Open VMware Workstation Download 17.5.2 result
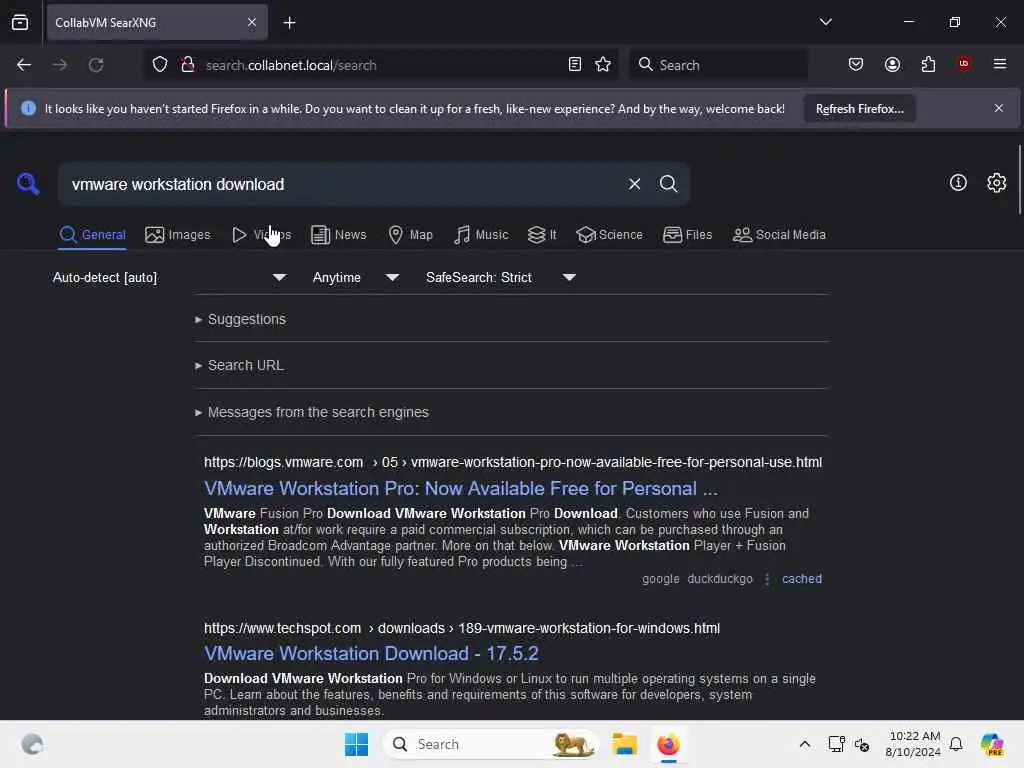The image size is (1024, 768). [x=371, y=654]
